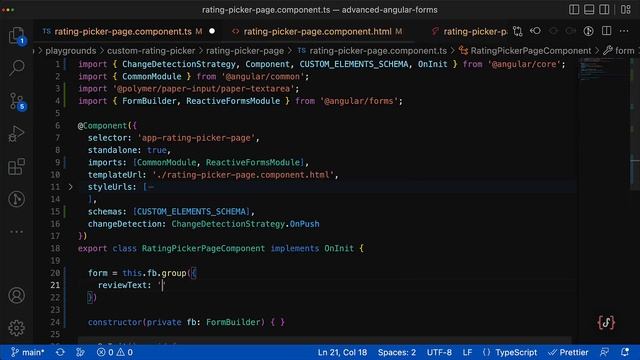
Task: Split the editor to the right
Action: pos(607,31)
